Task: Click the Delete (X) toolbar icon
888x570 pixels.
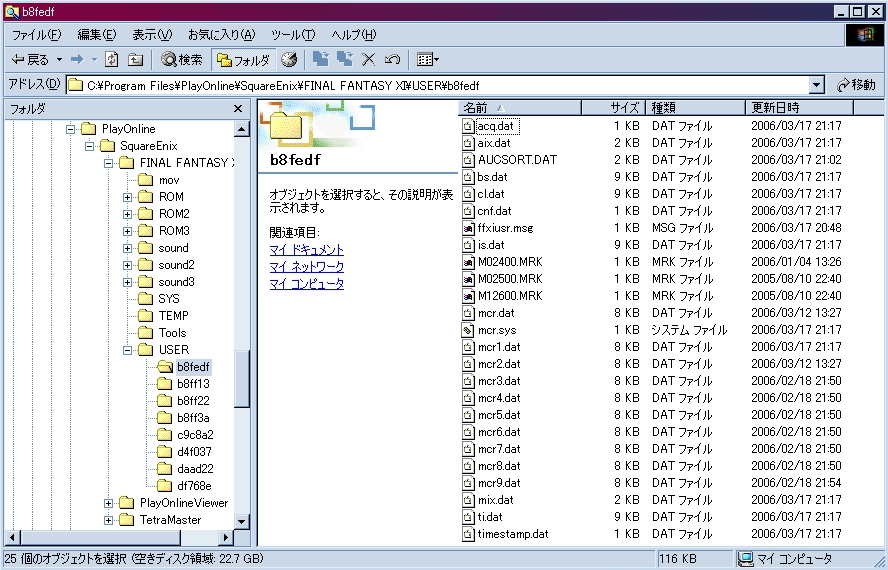Action: click(x=369, y=59)
